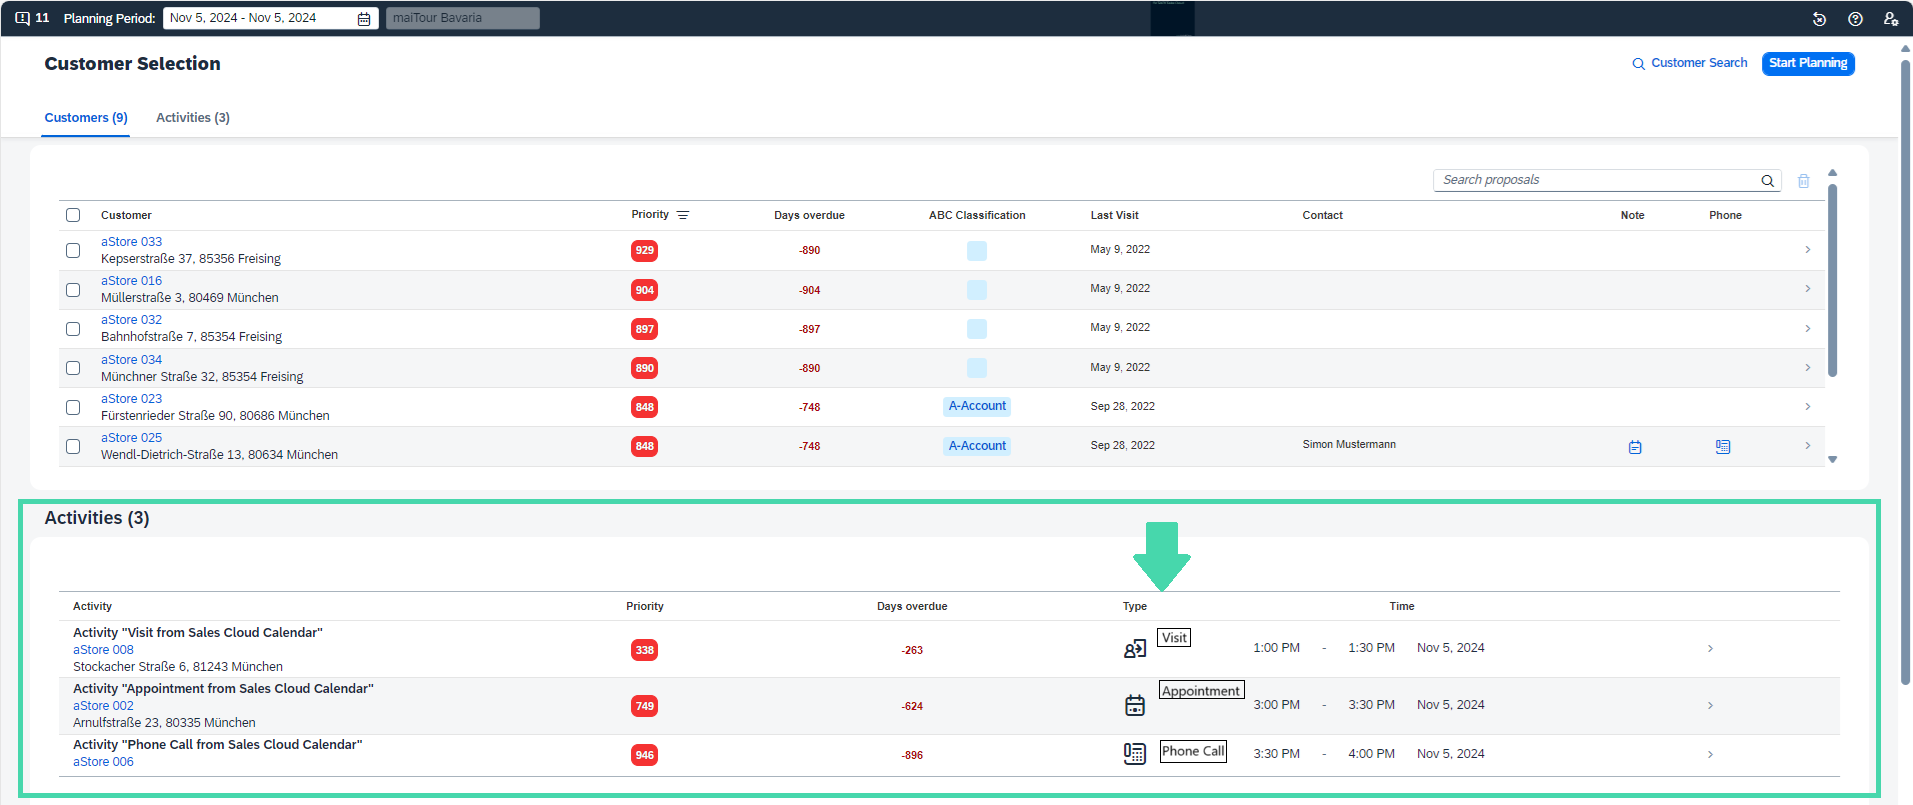The image size is (1913, 805).
Task: Click the maiTour Bavaria field
Action: [463, 18]
